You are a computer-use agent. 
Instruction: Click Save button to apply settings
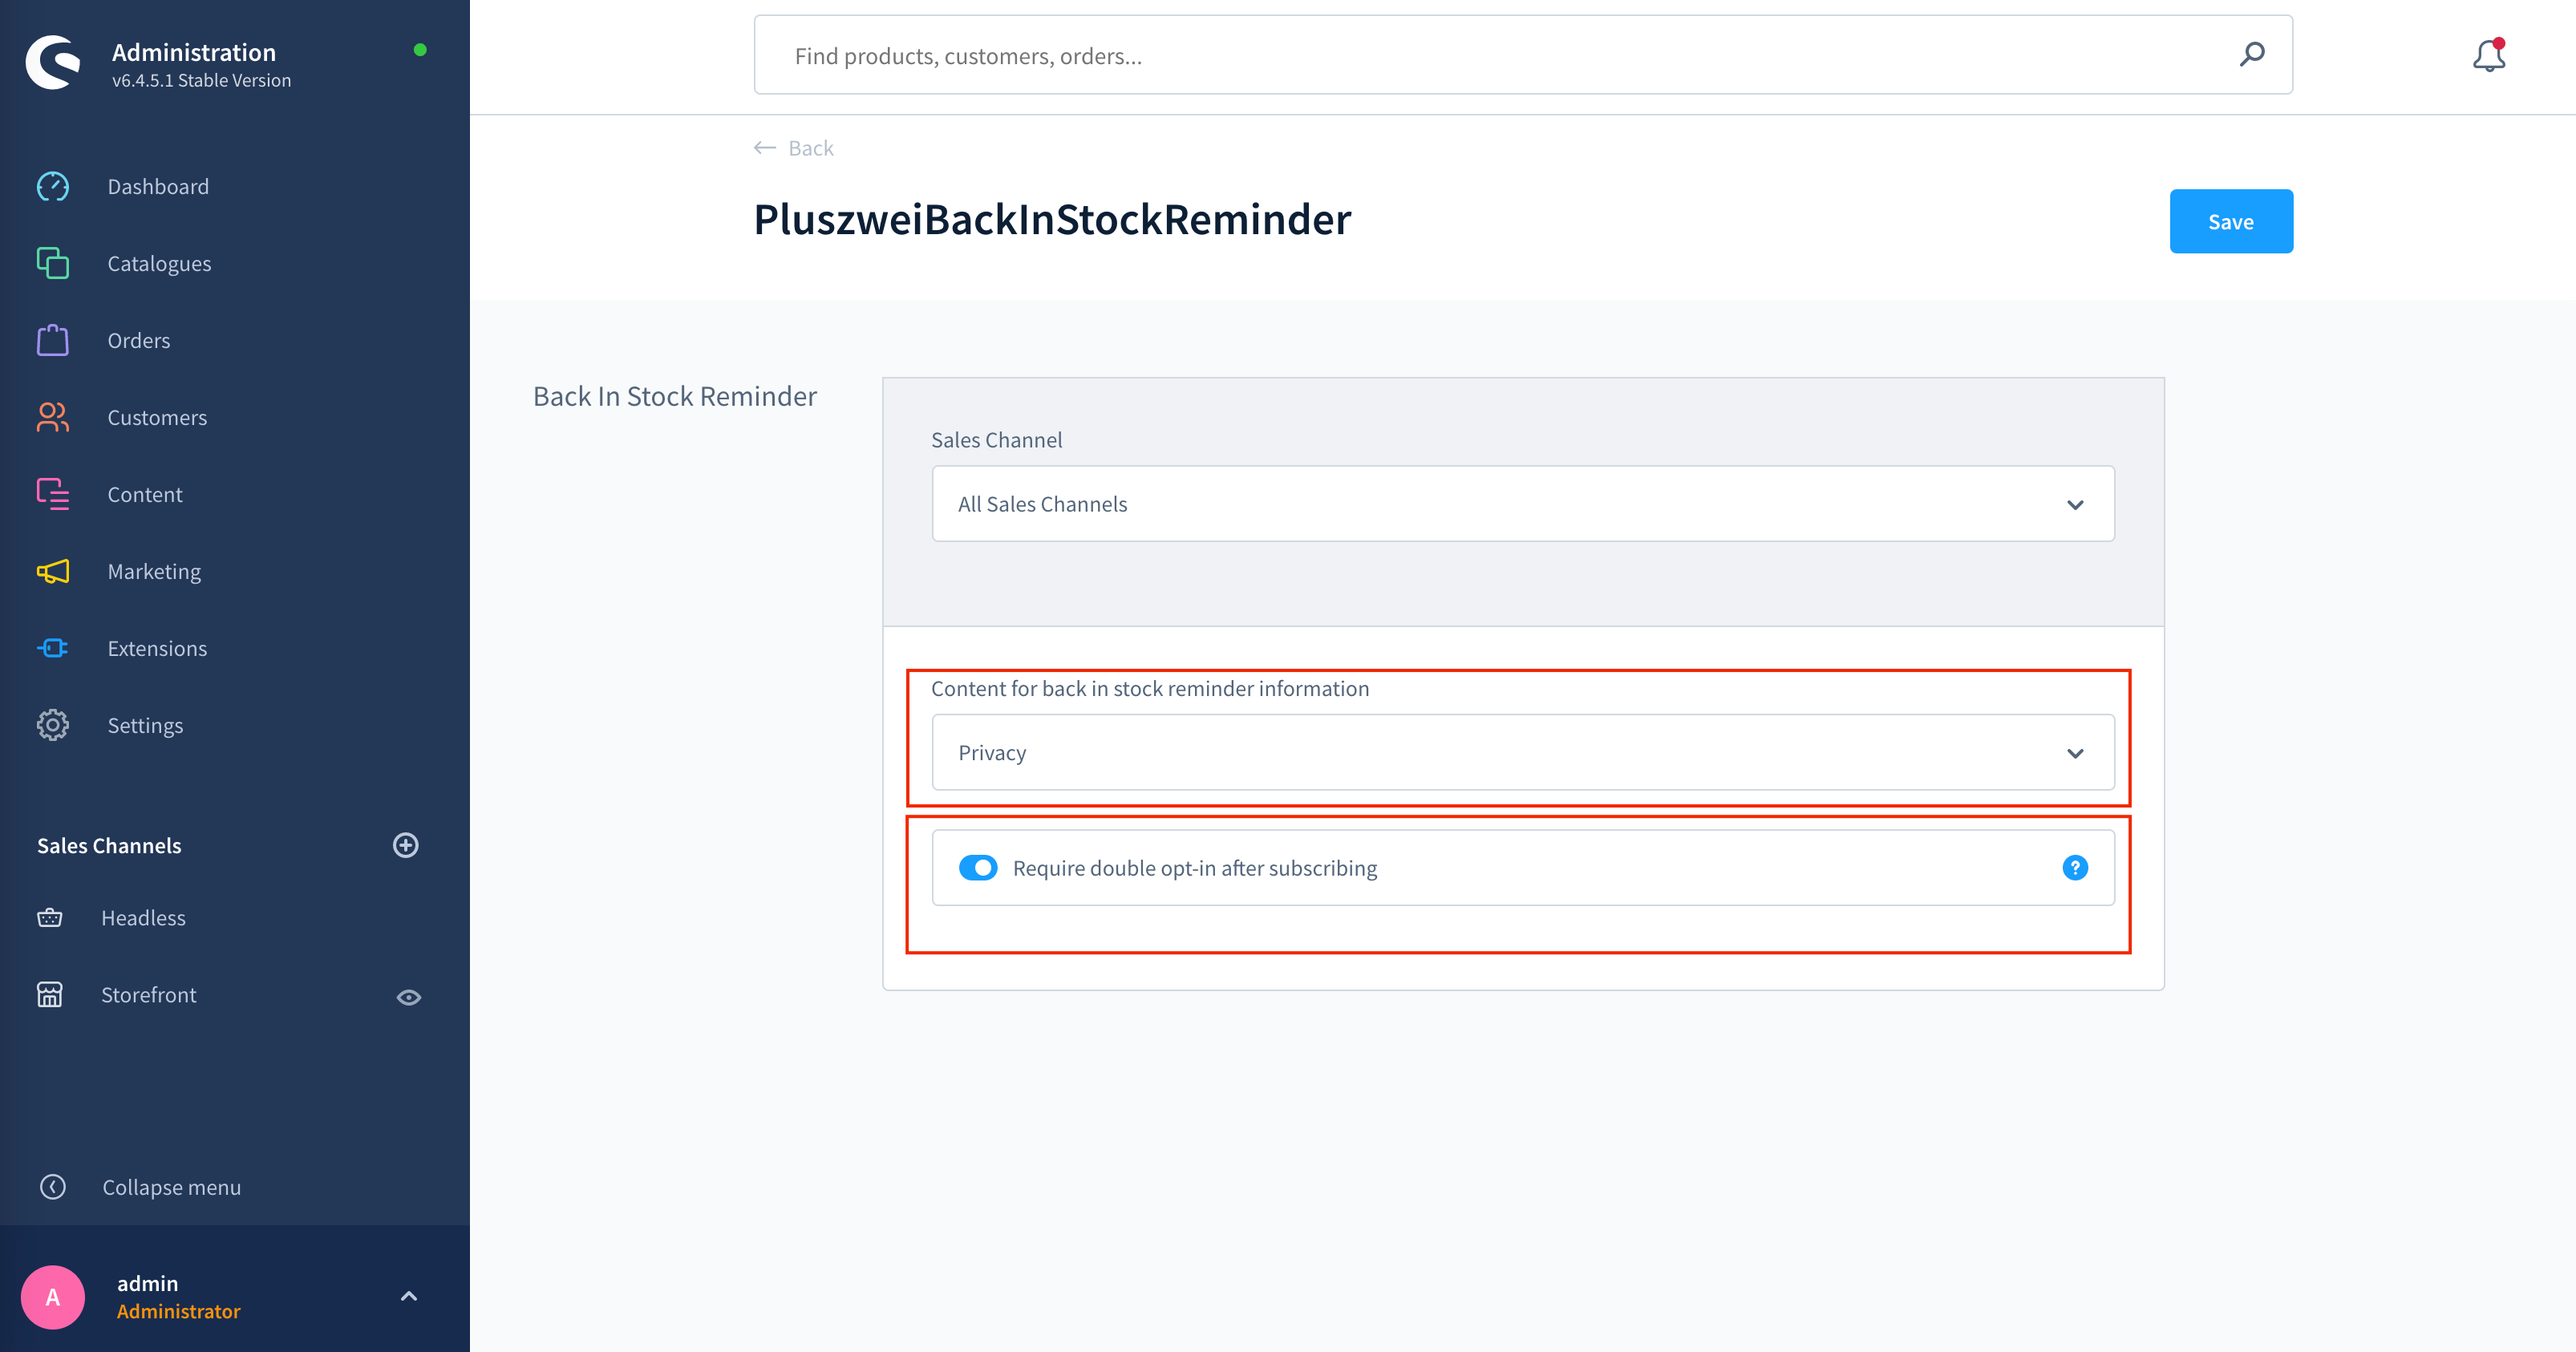pyautogui.click(x=2230, y=221)
